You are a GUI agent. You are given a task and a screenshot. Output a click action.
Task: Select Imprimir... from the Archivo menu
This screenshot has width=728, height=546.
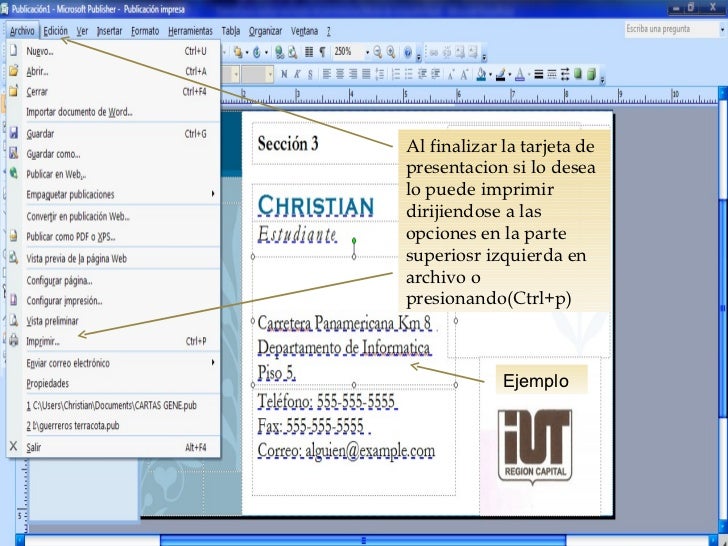[113, 341]
